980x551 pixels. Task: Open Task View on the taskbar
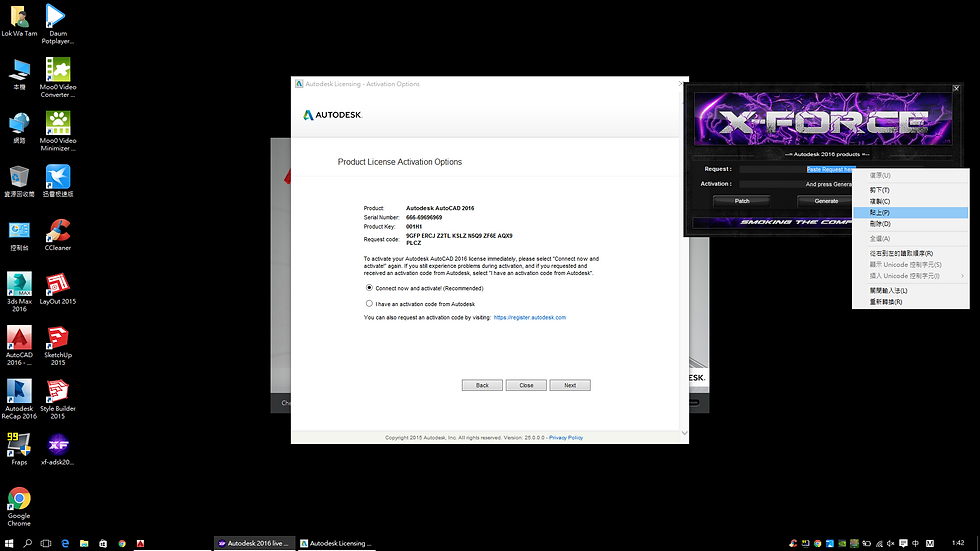click(46, 544)
